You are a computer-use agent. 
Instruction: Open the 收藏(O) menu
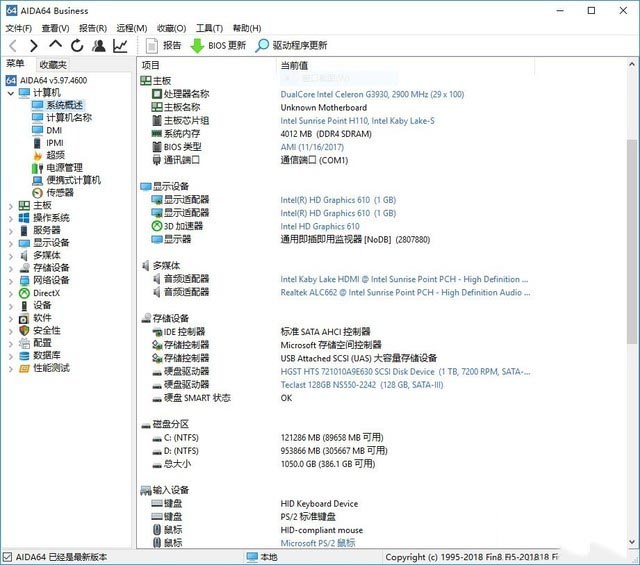[171, 28]
